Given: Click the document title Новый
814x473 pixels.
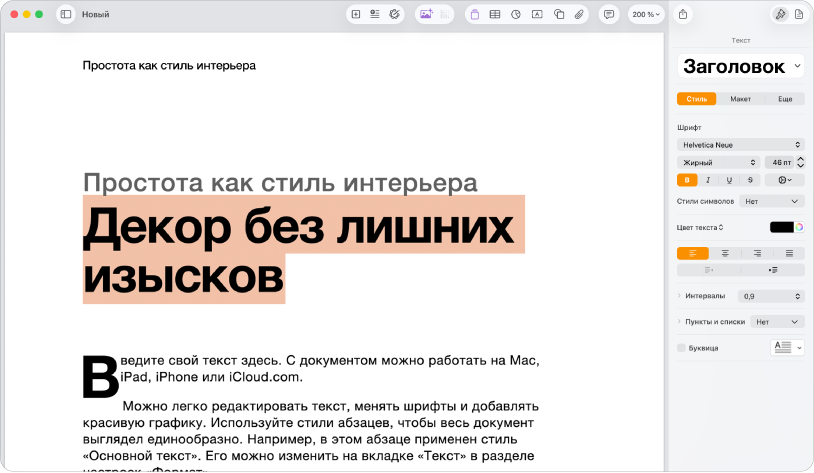Looking at the screenshot, I should (x=96, y=15).
